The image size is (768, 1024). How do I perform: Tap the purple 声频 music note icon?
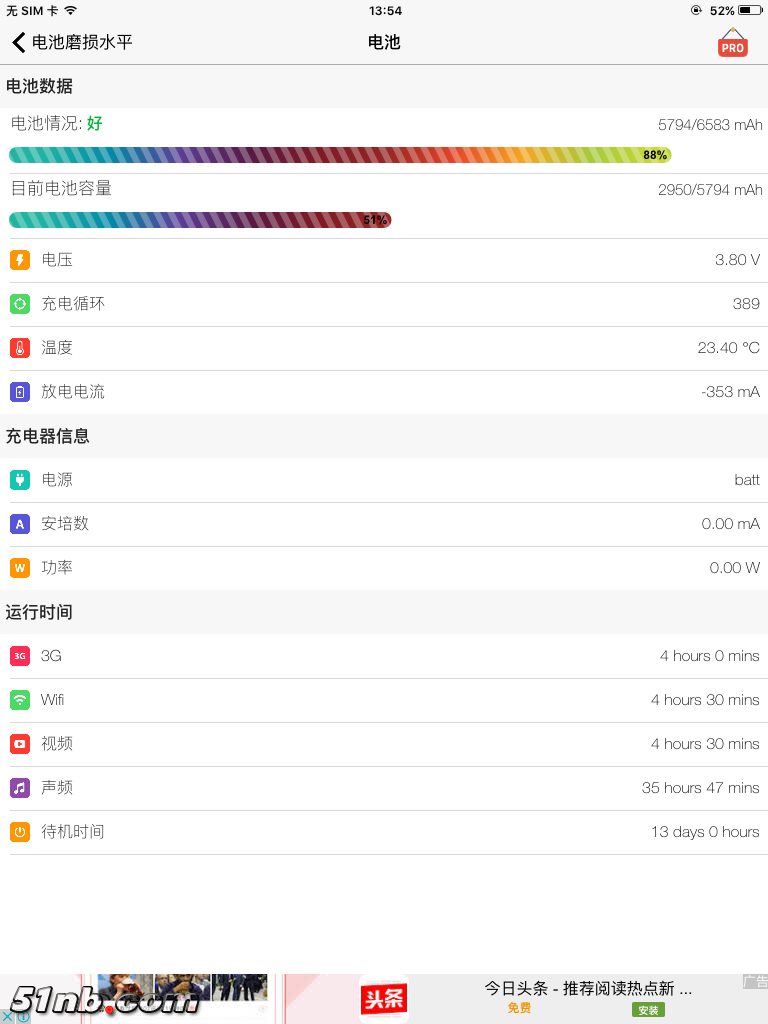click(20, 788)
